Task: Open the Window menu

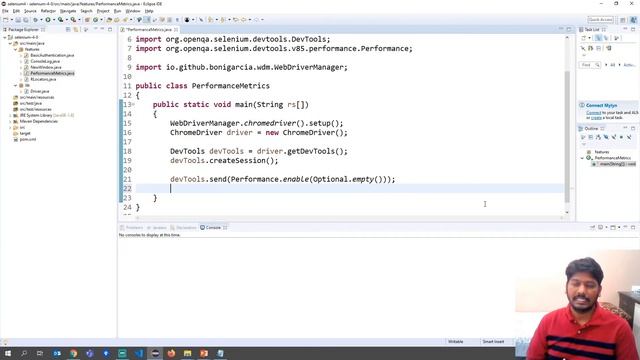Action: pos(133,11)
